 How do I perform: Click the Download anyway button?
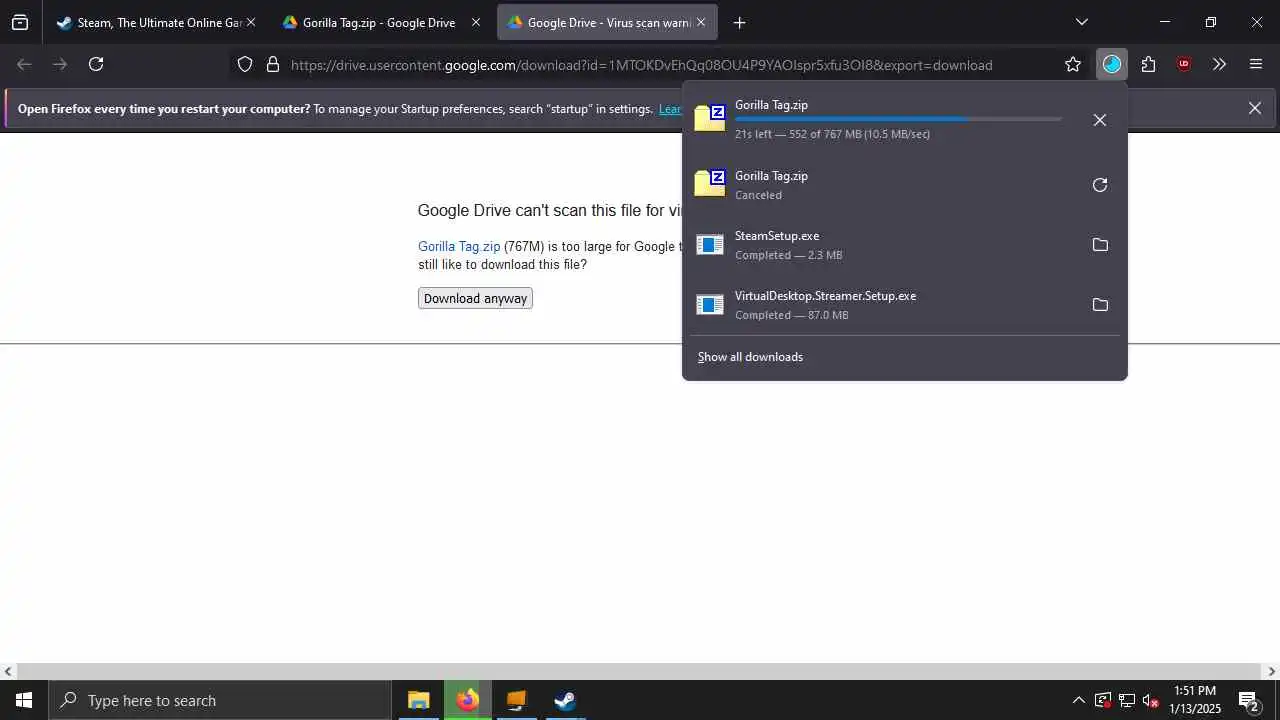[x=475, y=298]
